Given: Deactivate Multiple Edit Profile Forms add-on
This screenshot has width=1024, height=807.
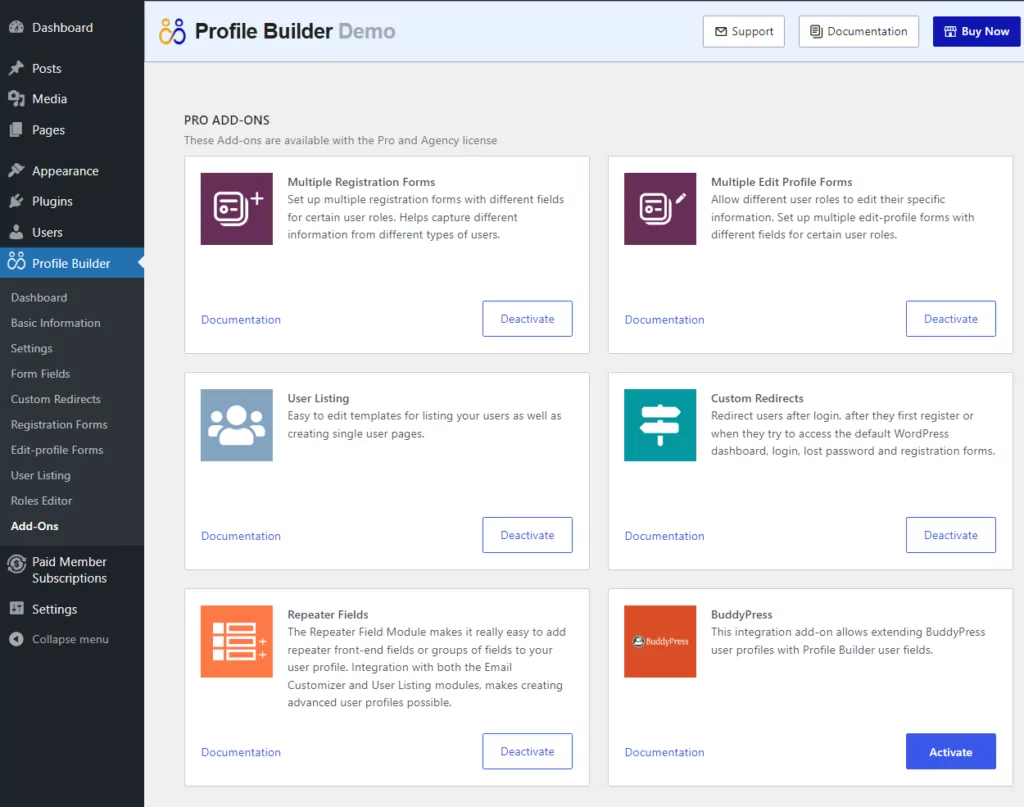Looking at the screenshot, I should point(950,319).
